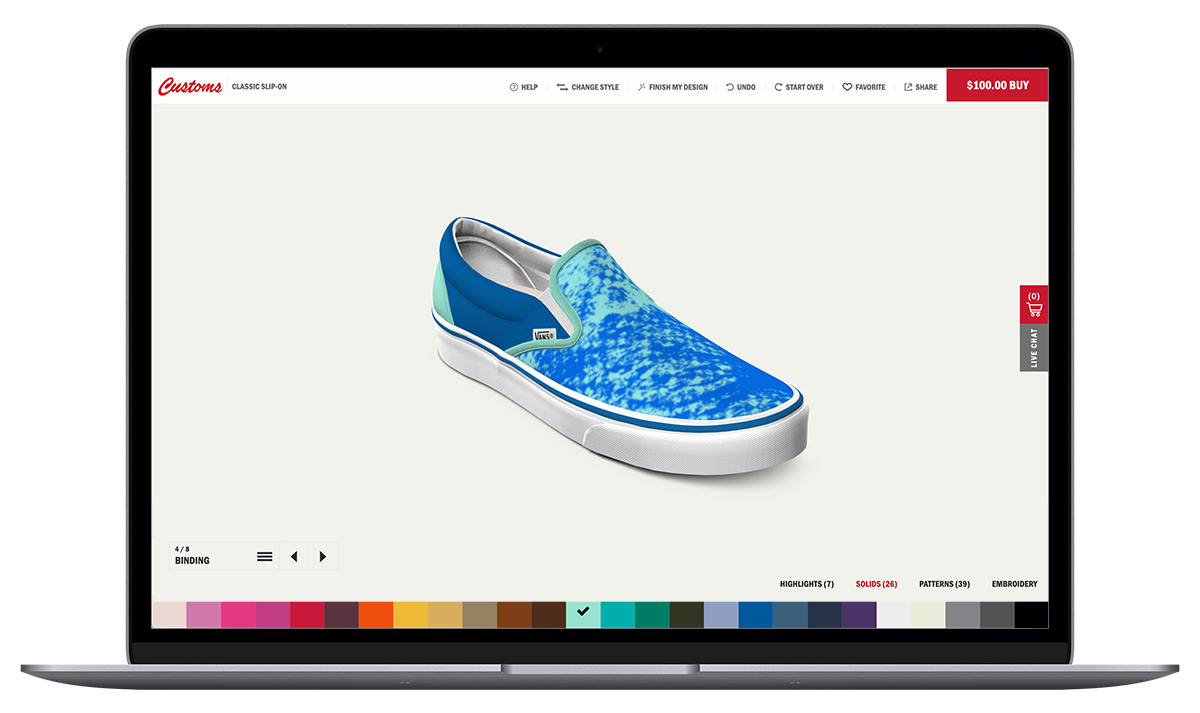Open the parts list hamburger menu

click(x=264, y=556)
